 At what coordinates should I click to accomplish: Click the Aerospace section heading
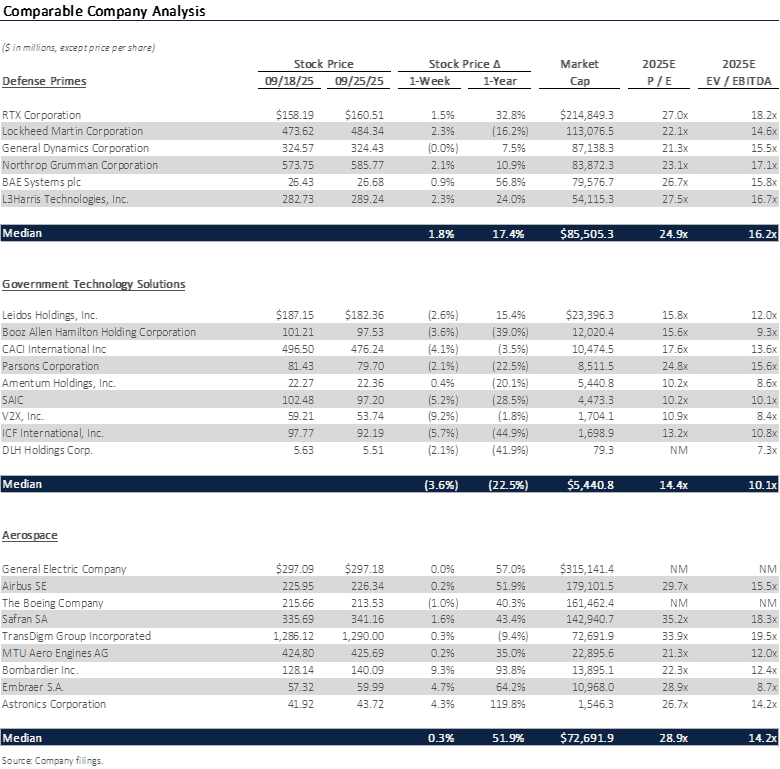coord(28,536)
